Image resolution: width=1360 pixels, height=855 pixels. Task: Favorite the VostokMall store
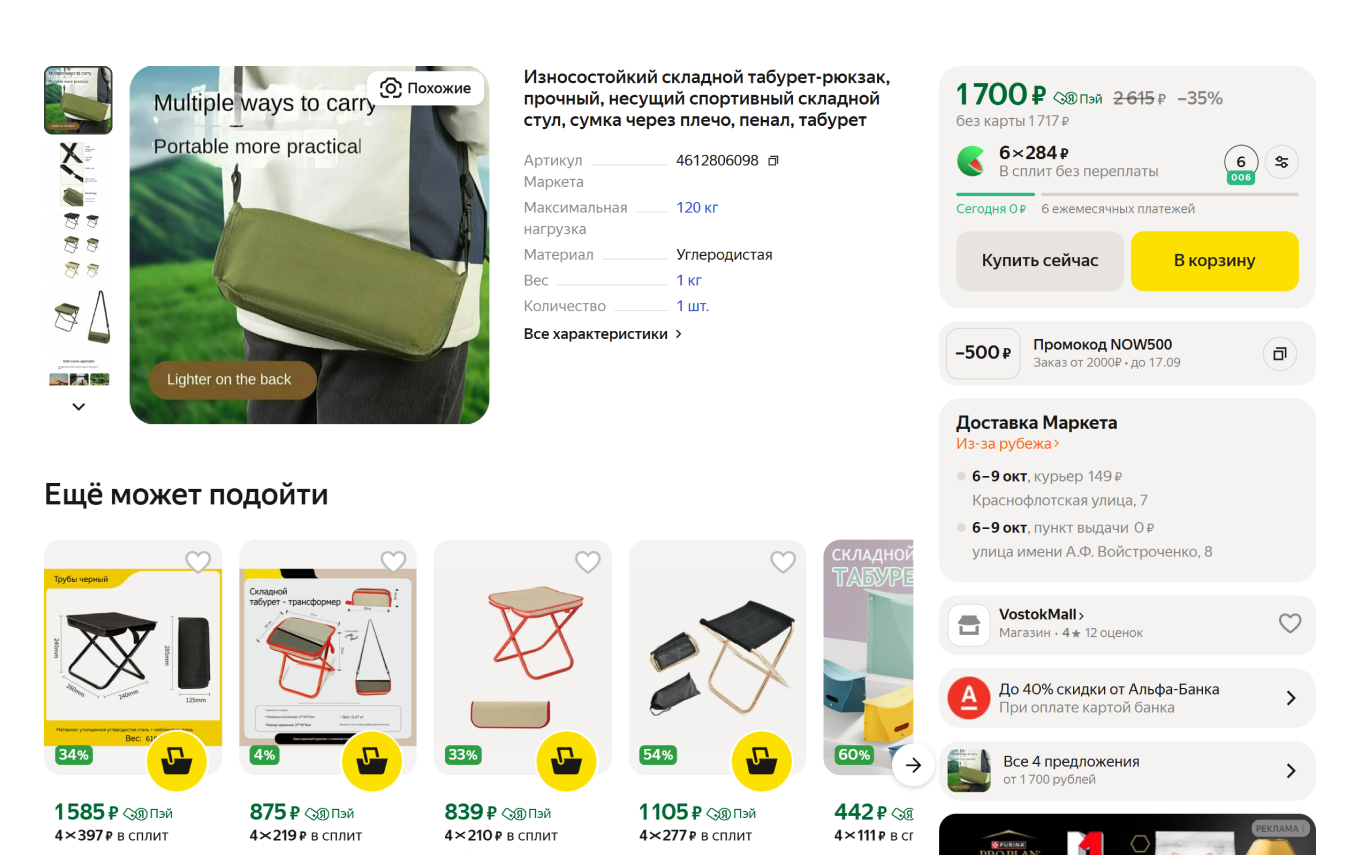click(x=1290, y=624)
